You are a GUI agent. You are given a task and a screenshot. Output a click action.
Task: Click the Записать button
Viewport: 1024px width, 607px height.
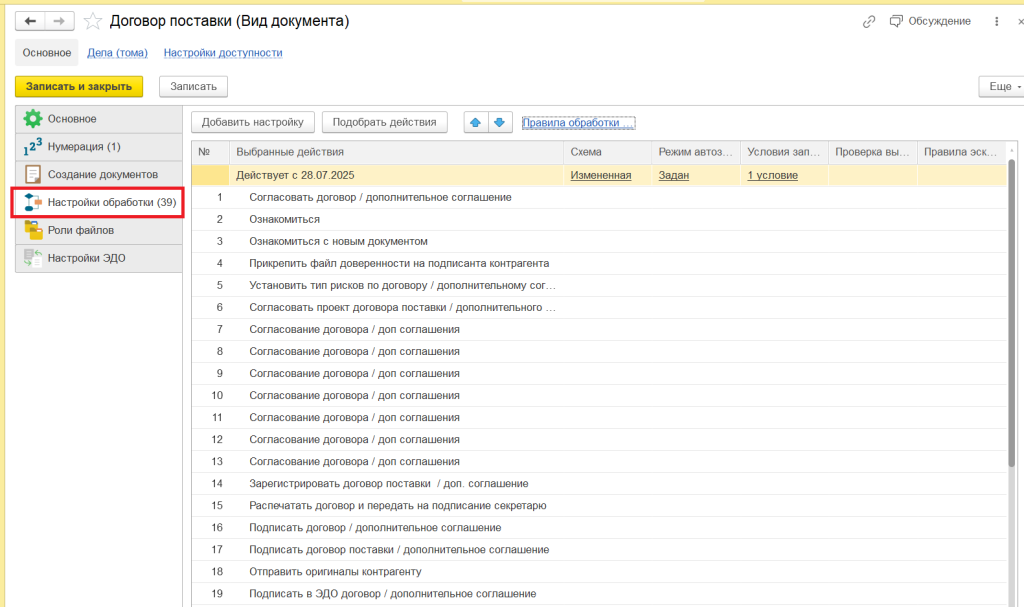click(193, 87)
